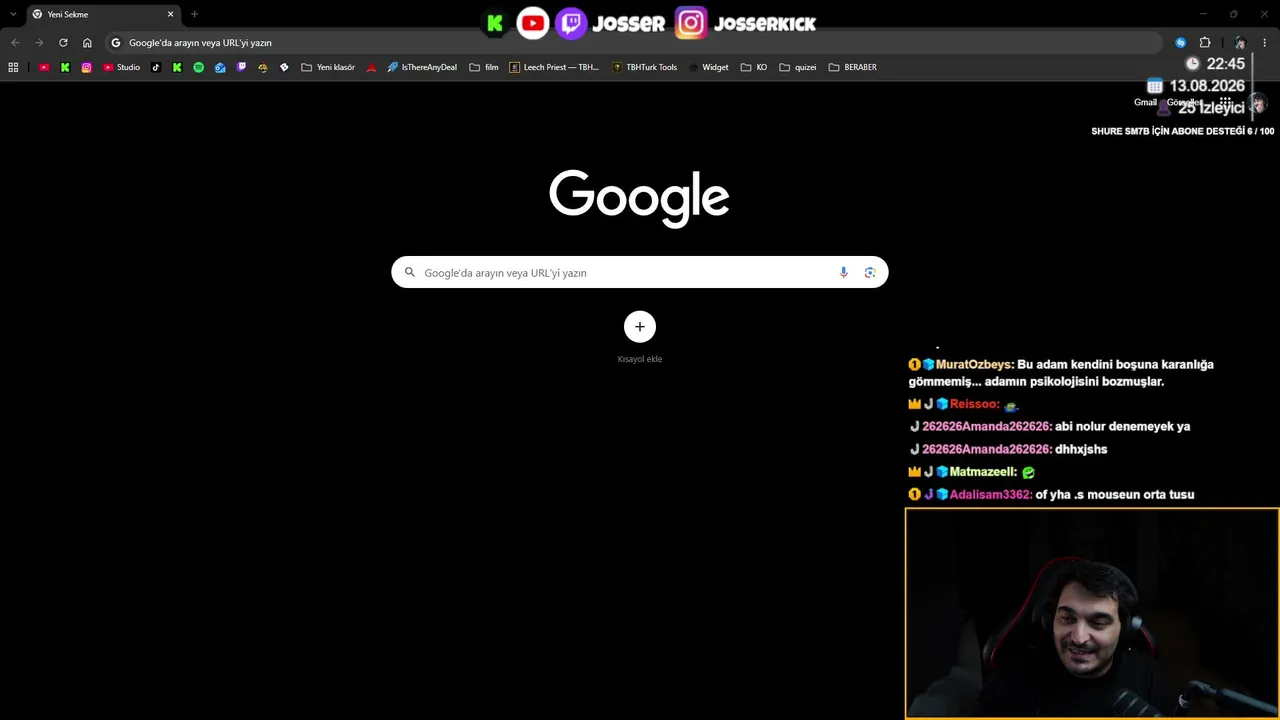Open the blue mail bookmark icon
Screen dimensions: 1280x720
click(x=220, y=67)
